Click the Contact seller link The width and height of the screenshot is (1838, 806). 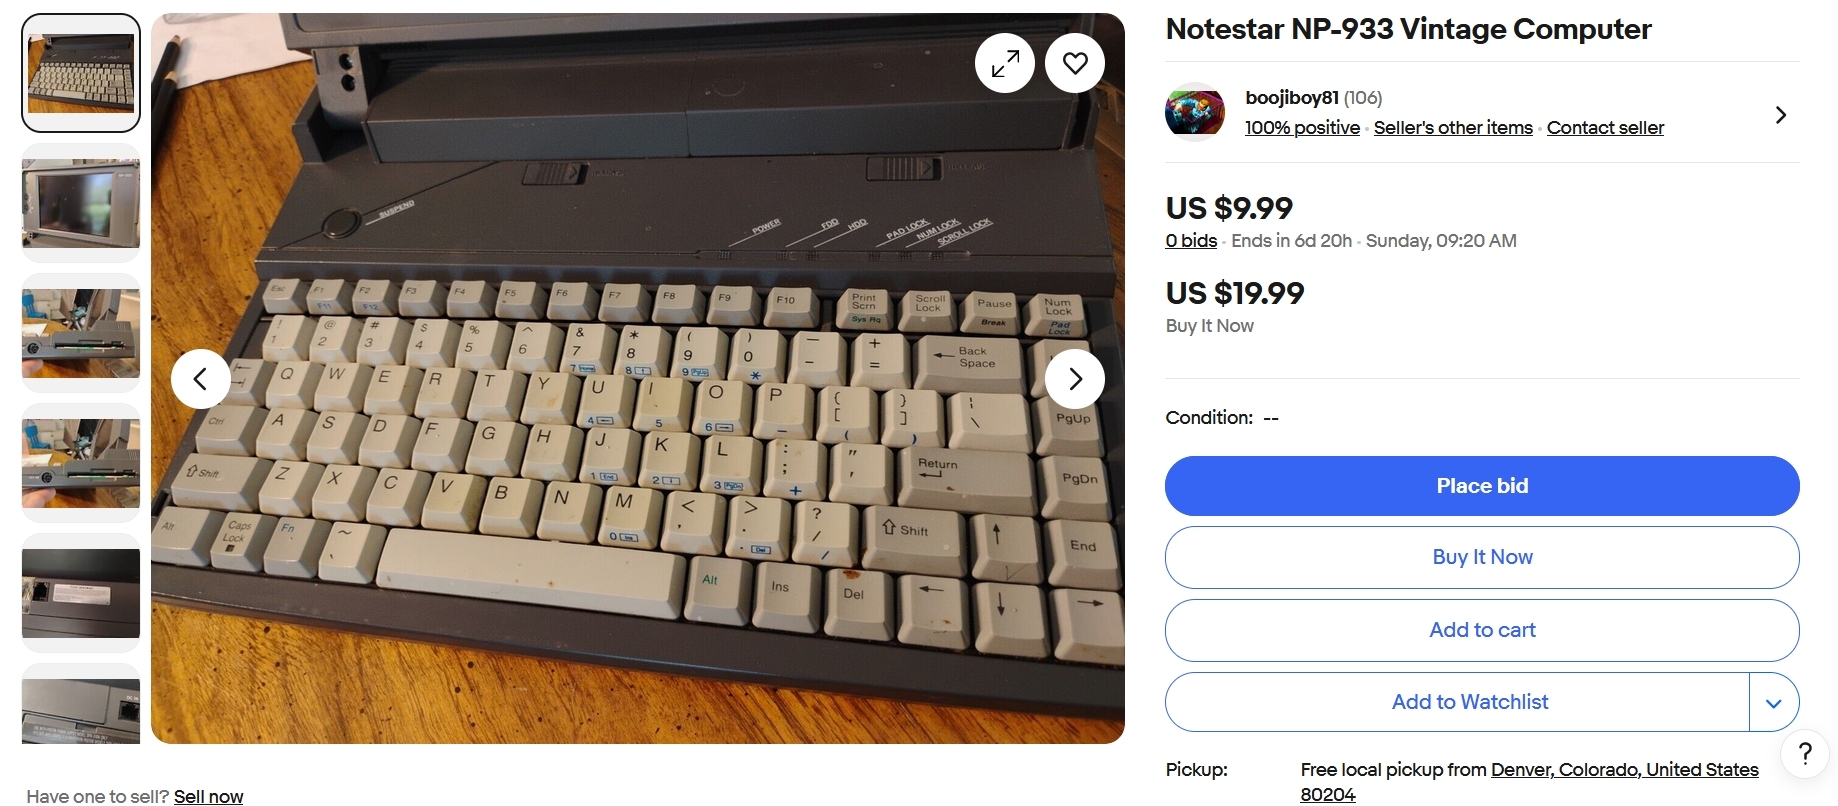point(1605,128)
